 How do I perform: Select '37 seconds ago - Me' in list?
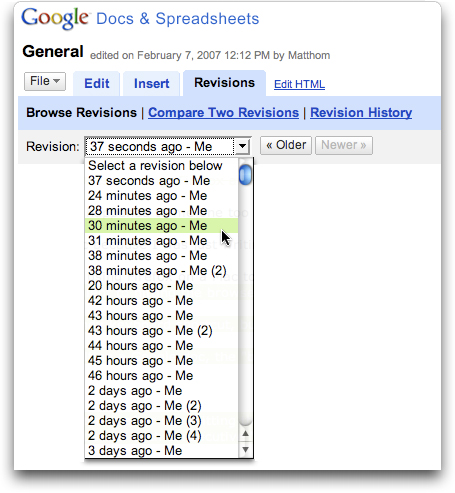click(162, 181)
